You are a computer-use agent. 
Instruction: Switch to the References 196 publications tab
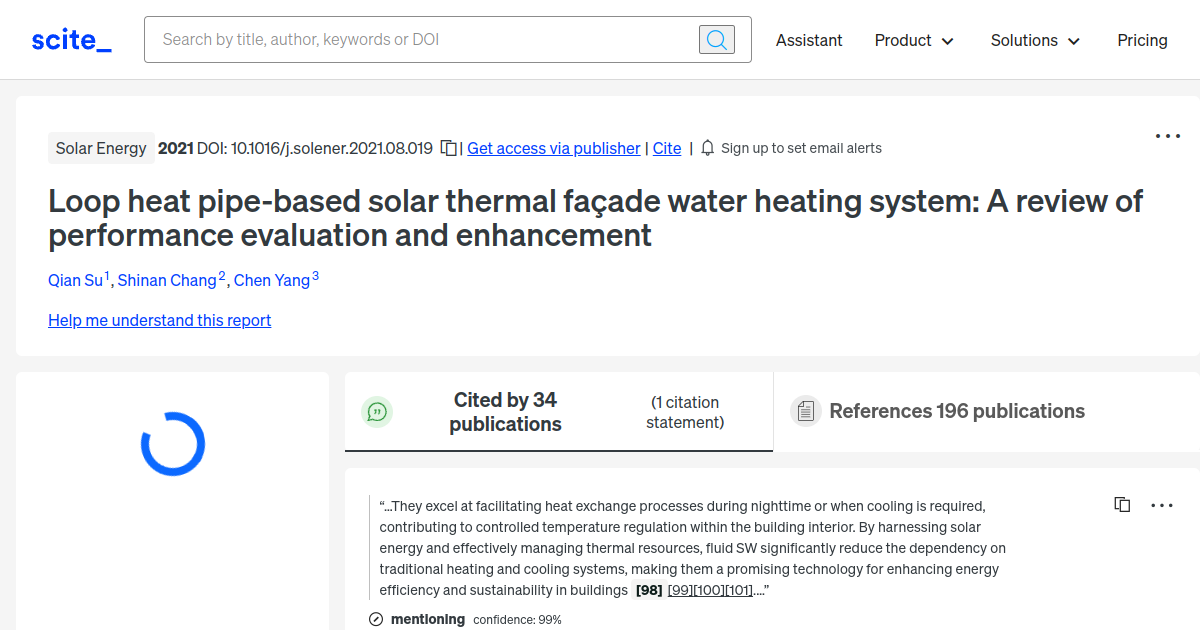pos(956,411)
